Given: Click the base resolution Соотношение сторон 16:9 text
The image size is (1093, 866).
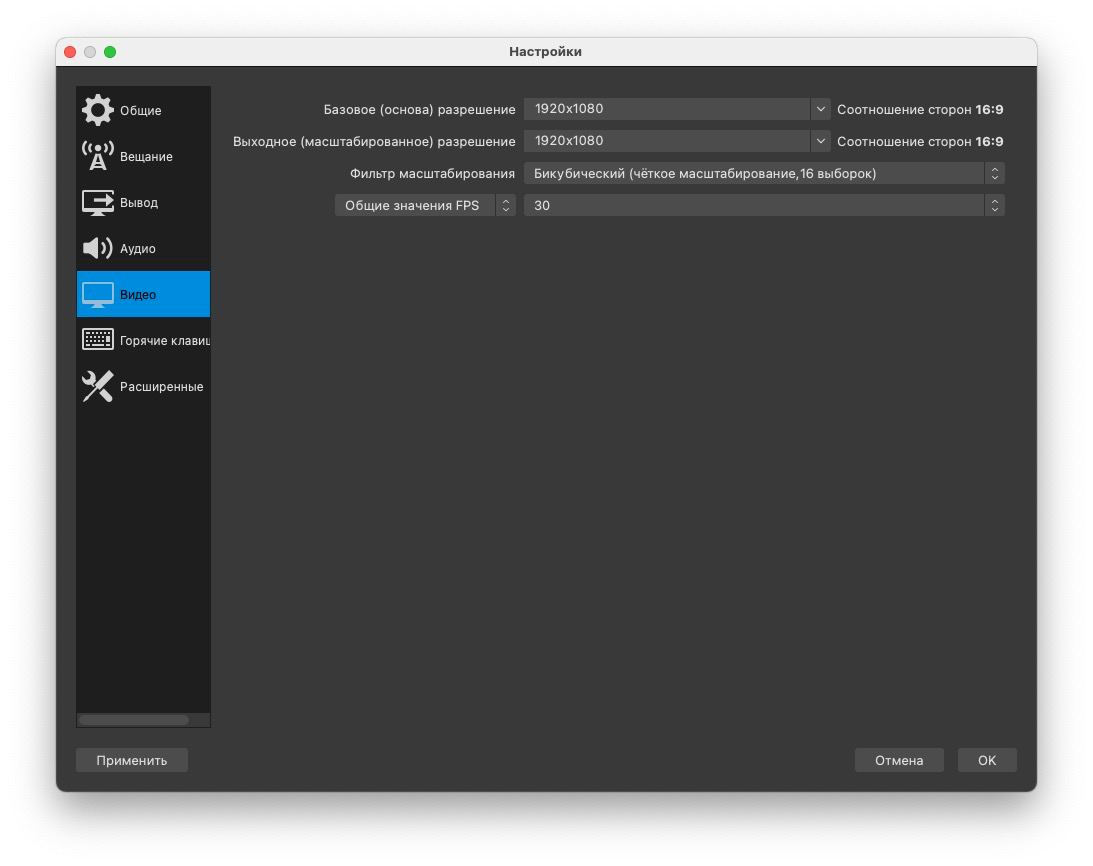Looking at the screenshot, I should click(920, 109).
